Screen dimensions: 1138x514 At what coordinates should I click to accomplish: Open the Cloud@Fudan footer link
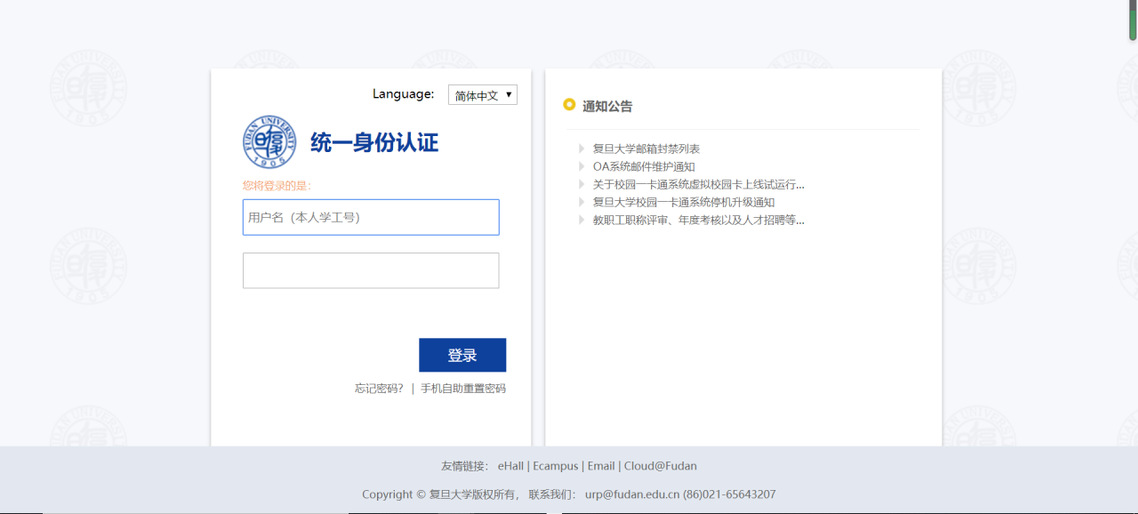660,466
